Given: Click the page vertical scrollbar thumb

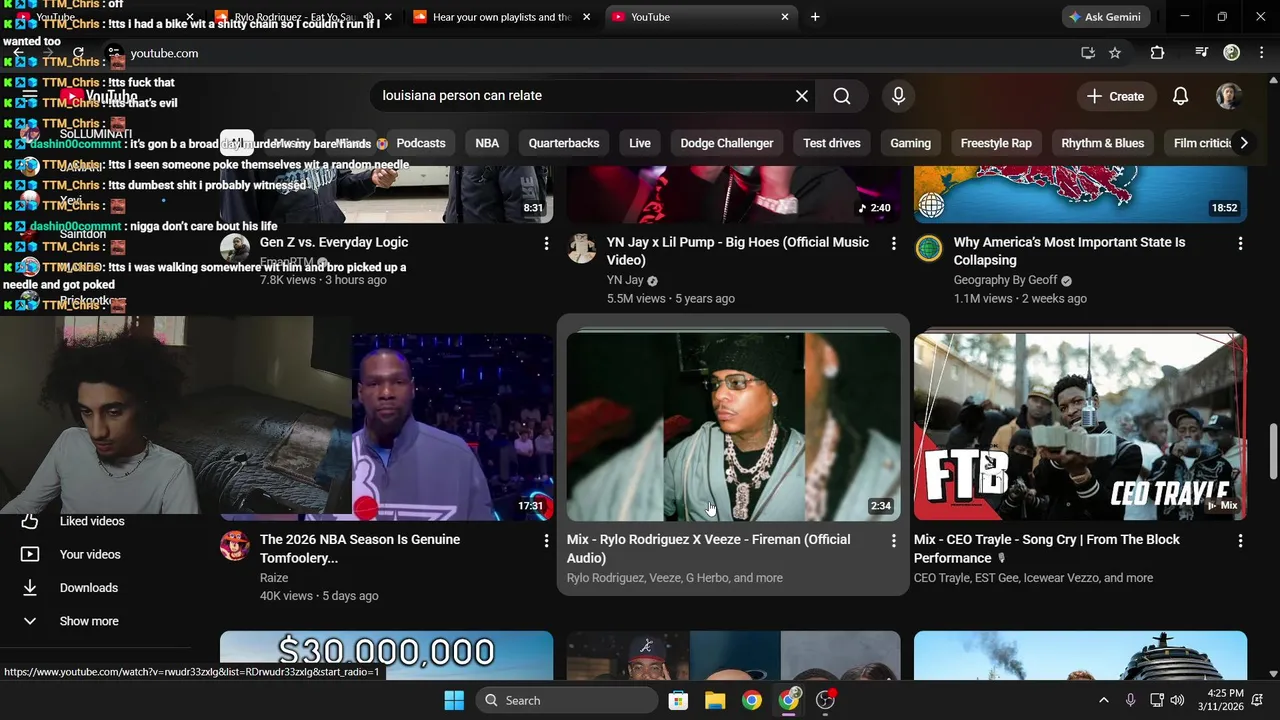Looking at the screenshot, I should pyautogui.click(x=1273, y=451).
